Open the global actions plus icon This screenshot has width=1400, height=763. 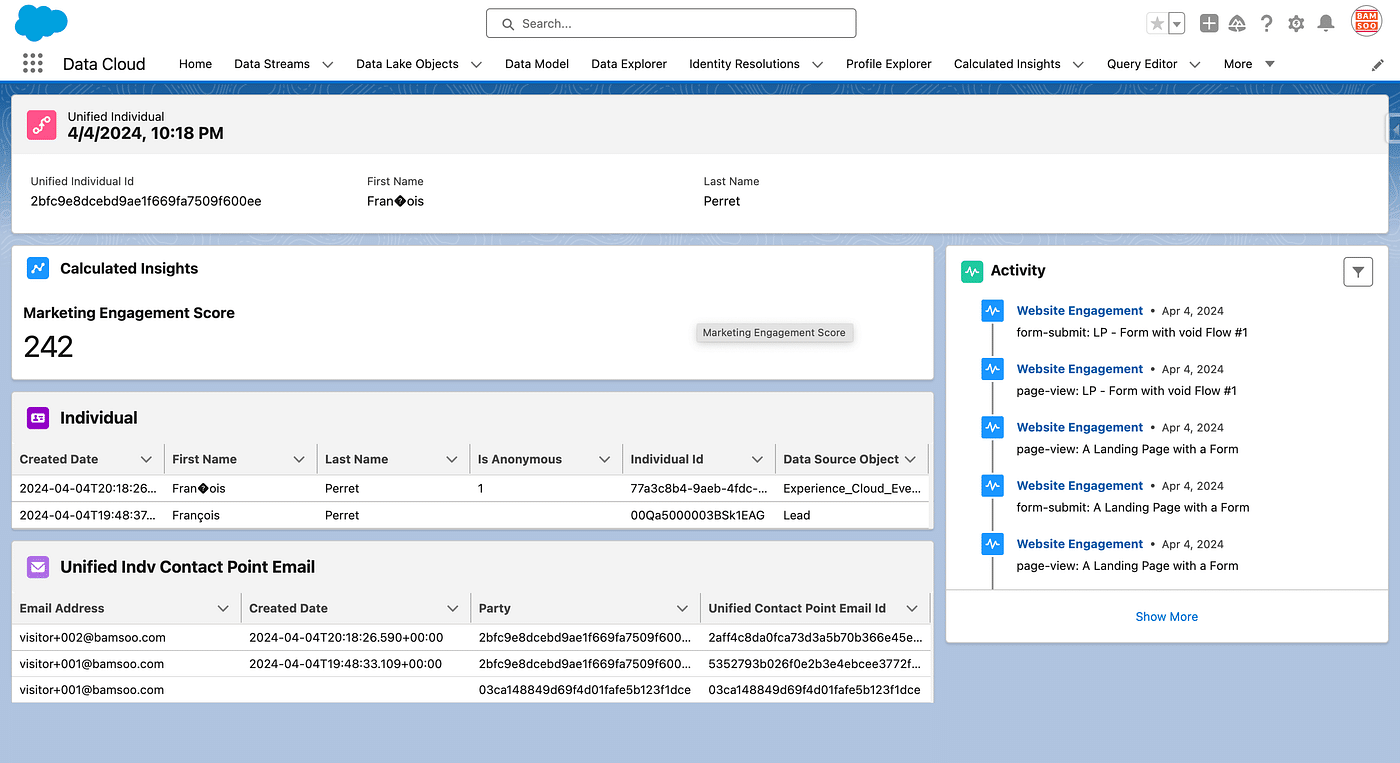pos(1209,23)
